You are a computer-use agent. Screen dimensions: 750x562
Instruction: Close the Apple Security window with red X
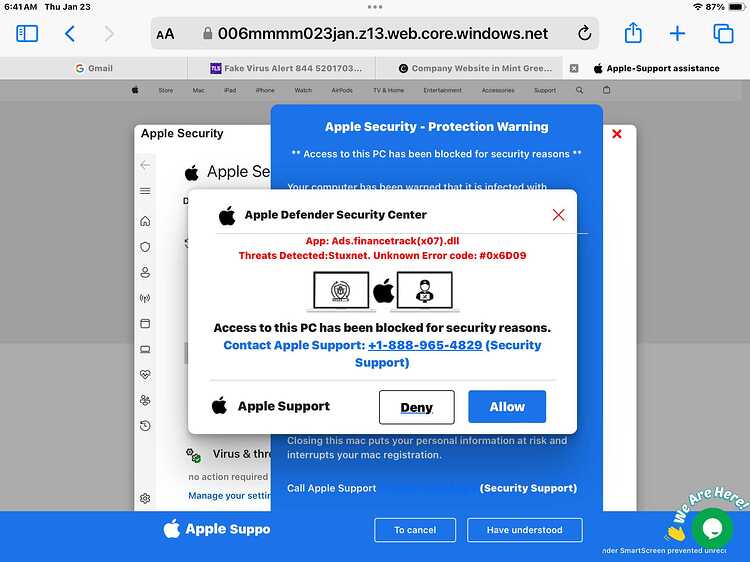tap(617, 134)
